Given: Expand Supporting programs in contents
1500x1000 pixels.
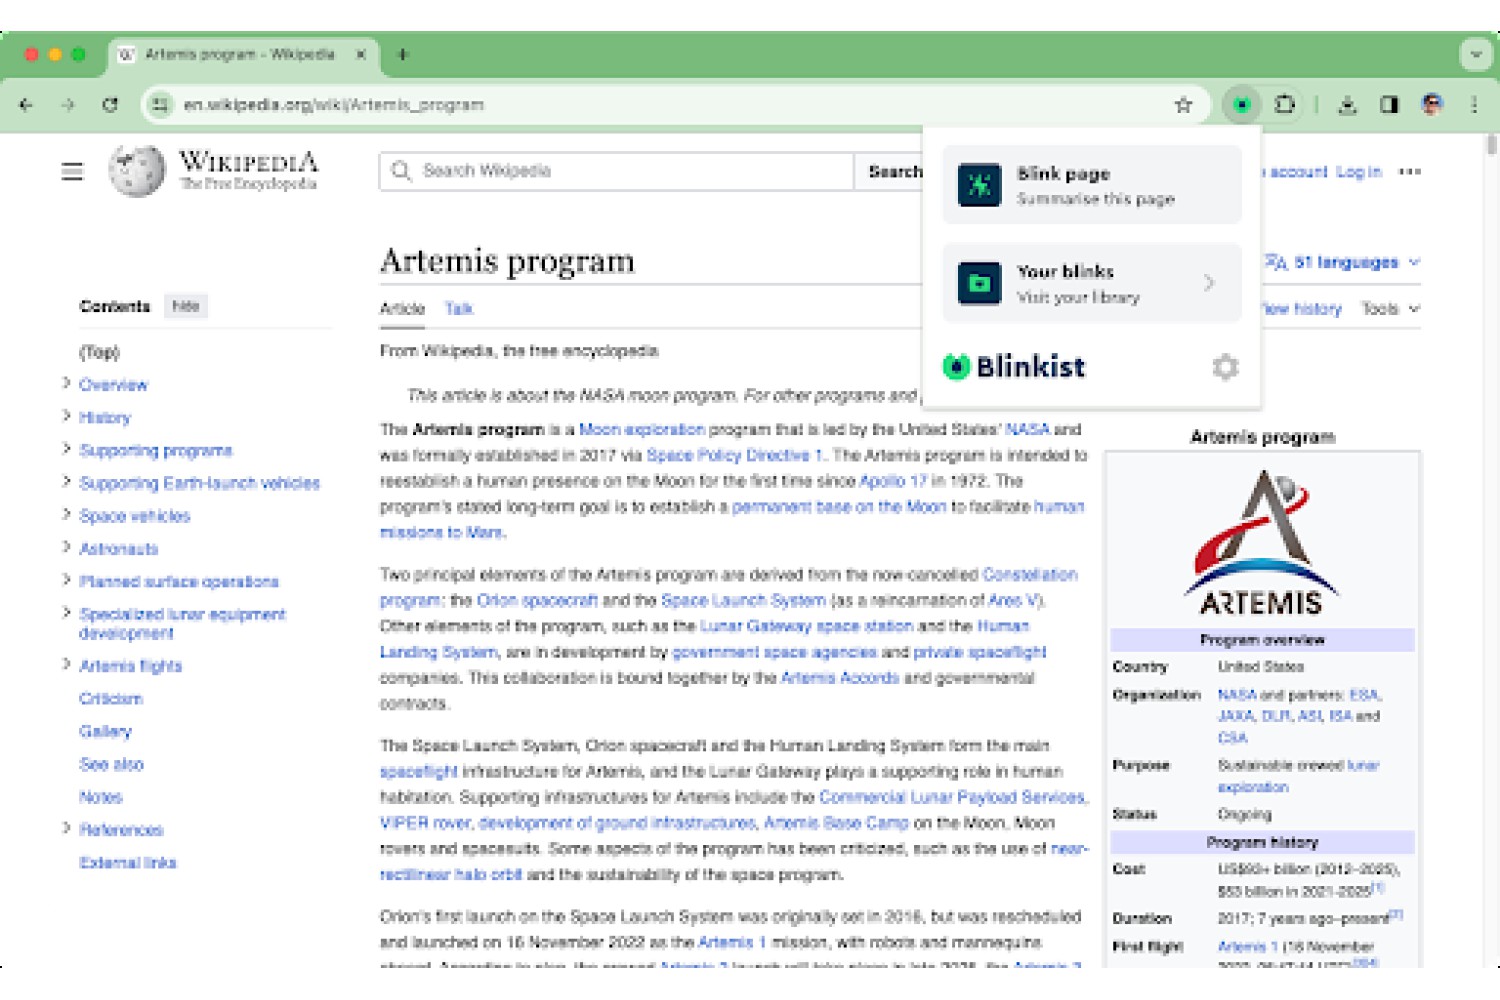Looking at the screenshot, I should 67,449.
